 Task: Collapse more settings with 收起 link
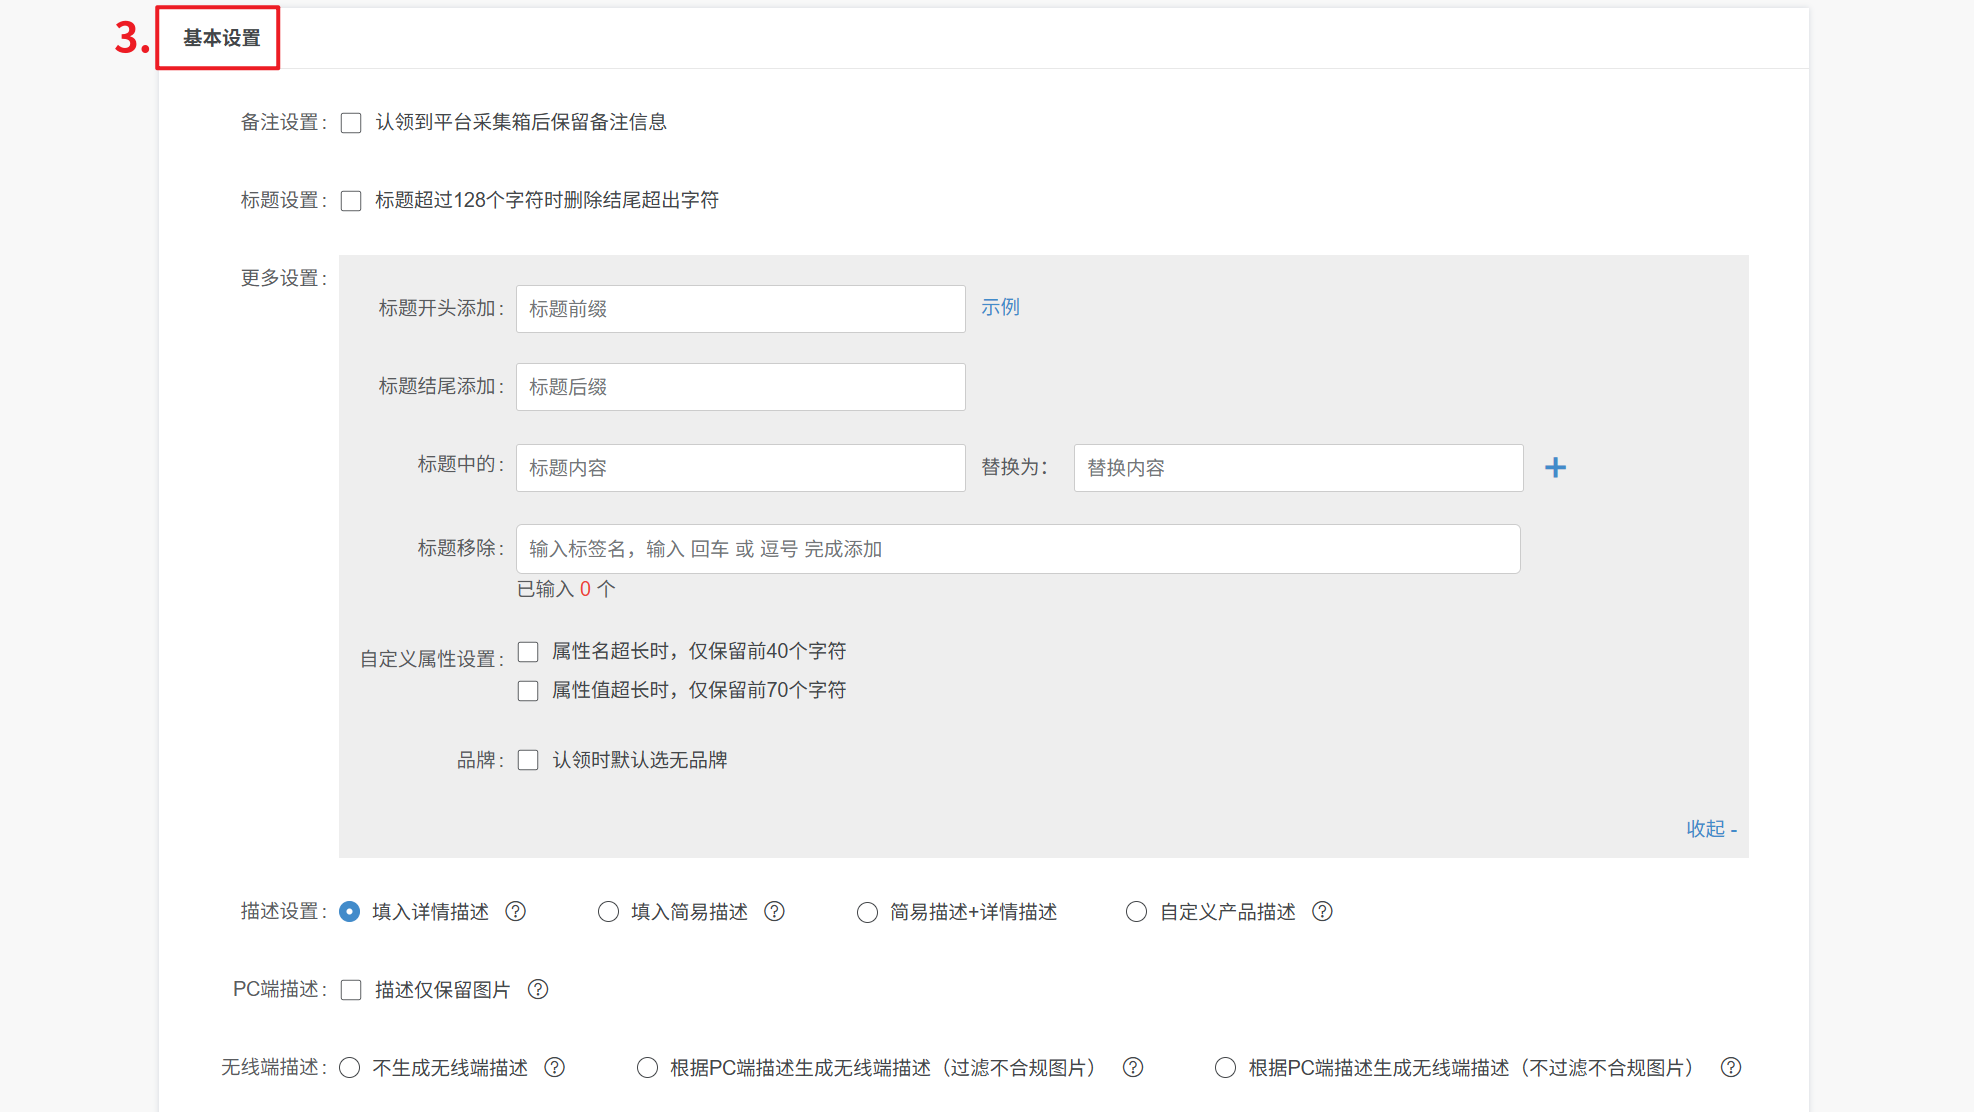[1710, 829]
